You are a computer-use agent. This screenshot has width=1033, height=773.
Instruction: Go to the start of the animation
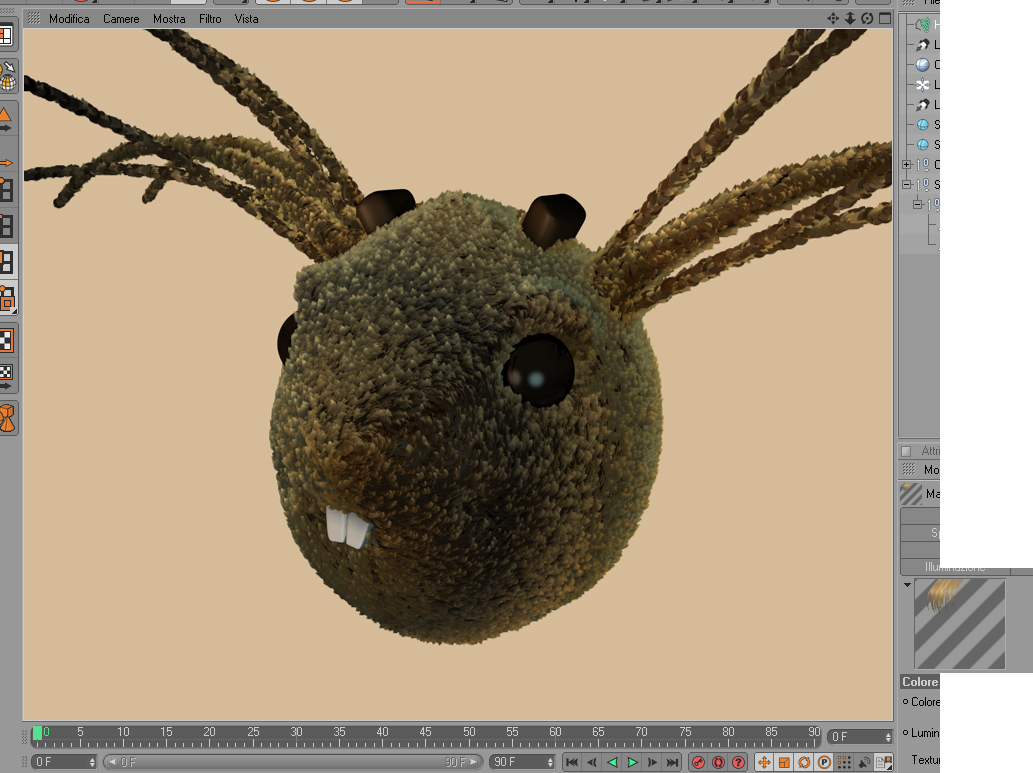pyautogui.click(x=572, y=762)
